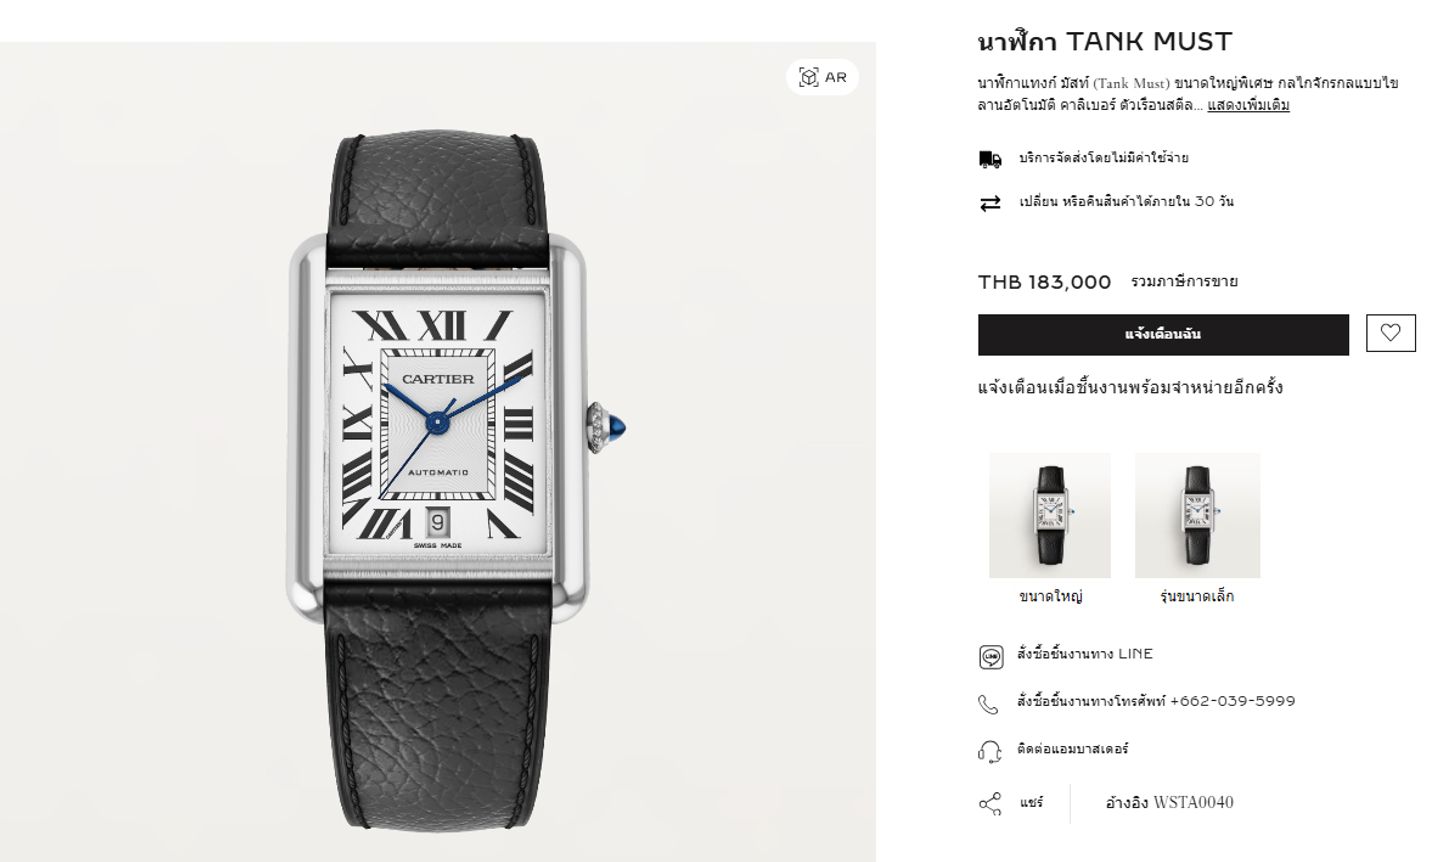Select the รุ่นขนาดเล็ก small model thumbnail
The height and width of the screenshot is (862, 1440).
(x=1197, y=515)
